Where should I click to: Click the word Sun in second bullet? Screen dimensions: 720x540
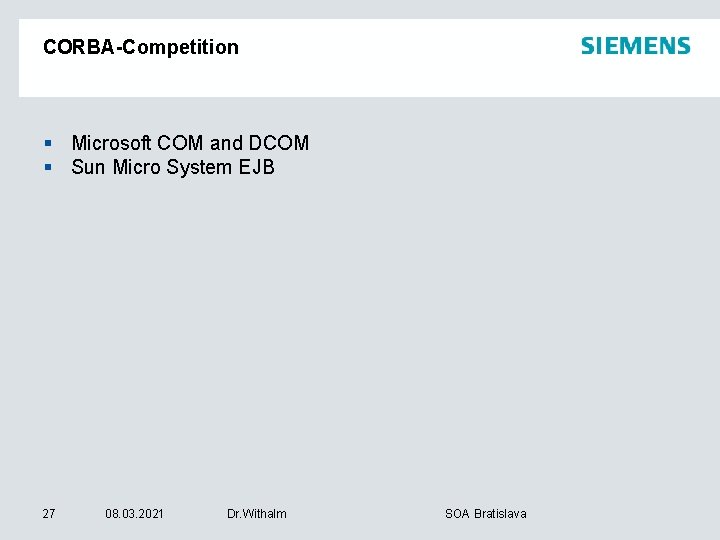[88, 167]
